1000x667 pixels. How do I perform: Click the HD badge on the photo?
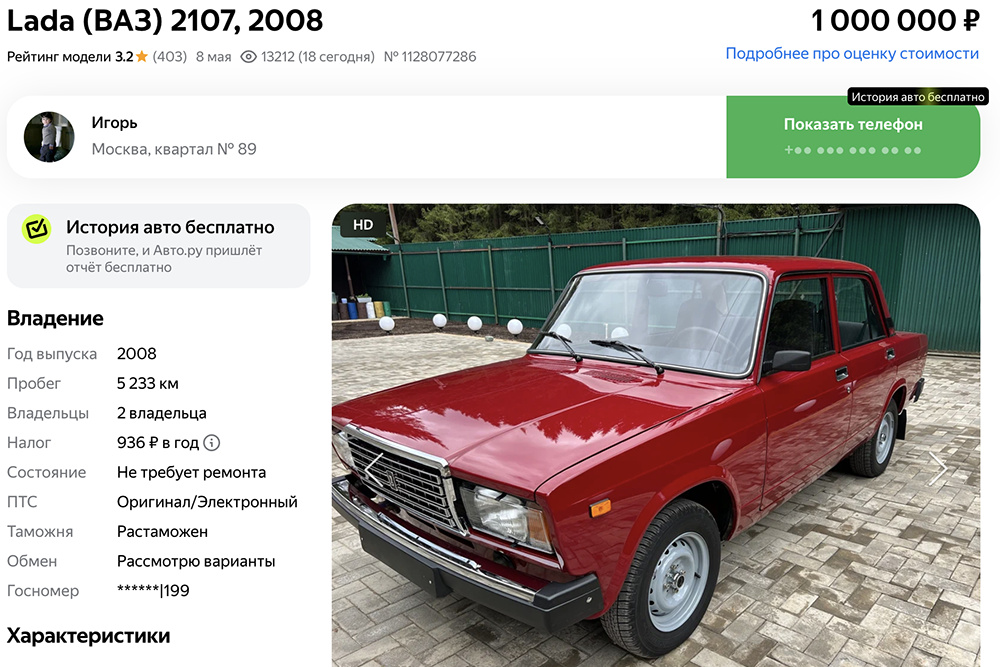(x=363, y=224)
